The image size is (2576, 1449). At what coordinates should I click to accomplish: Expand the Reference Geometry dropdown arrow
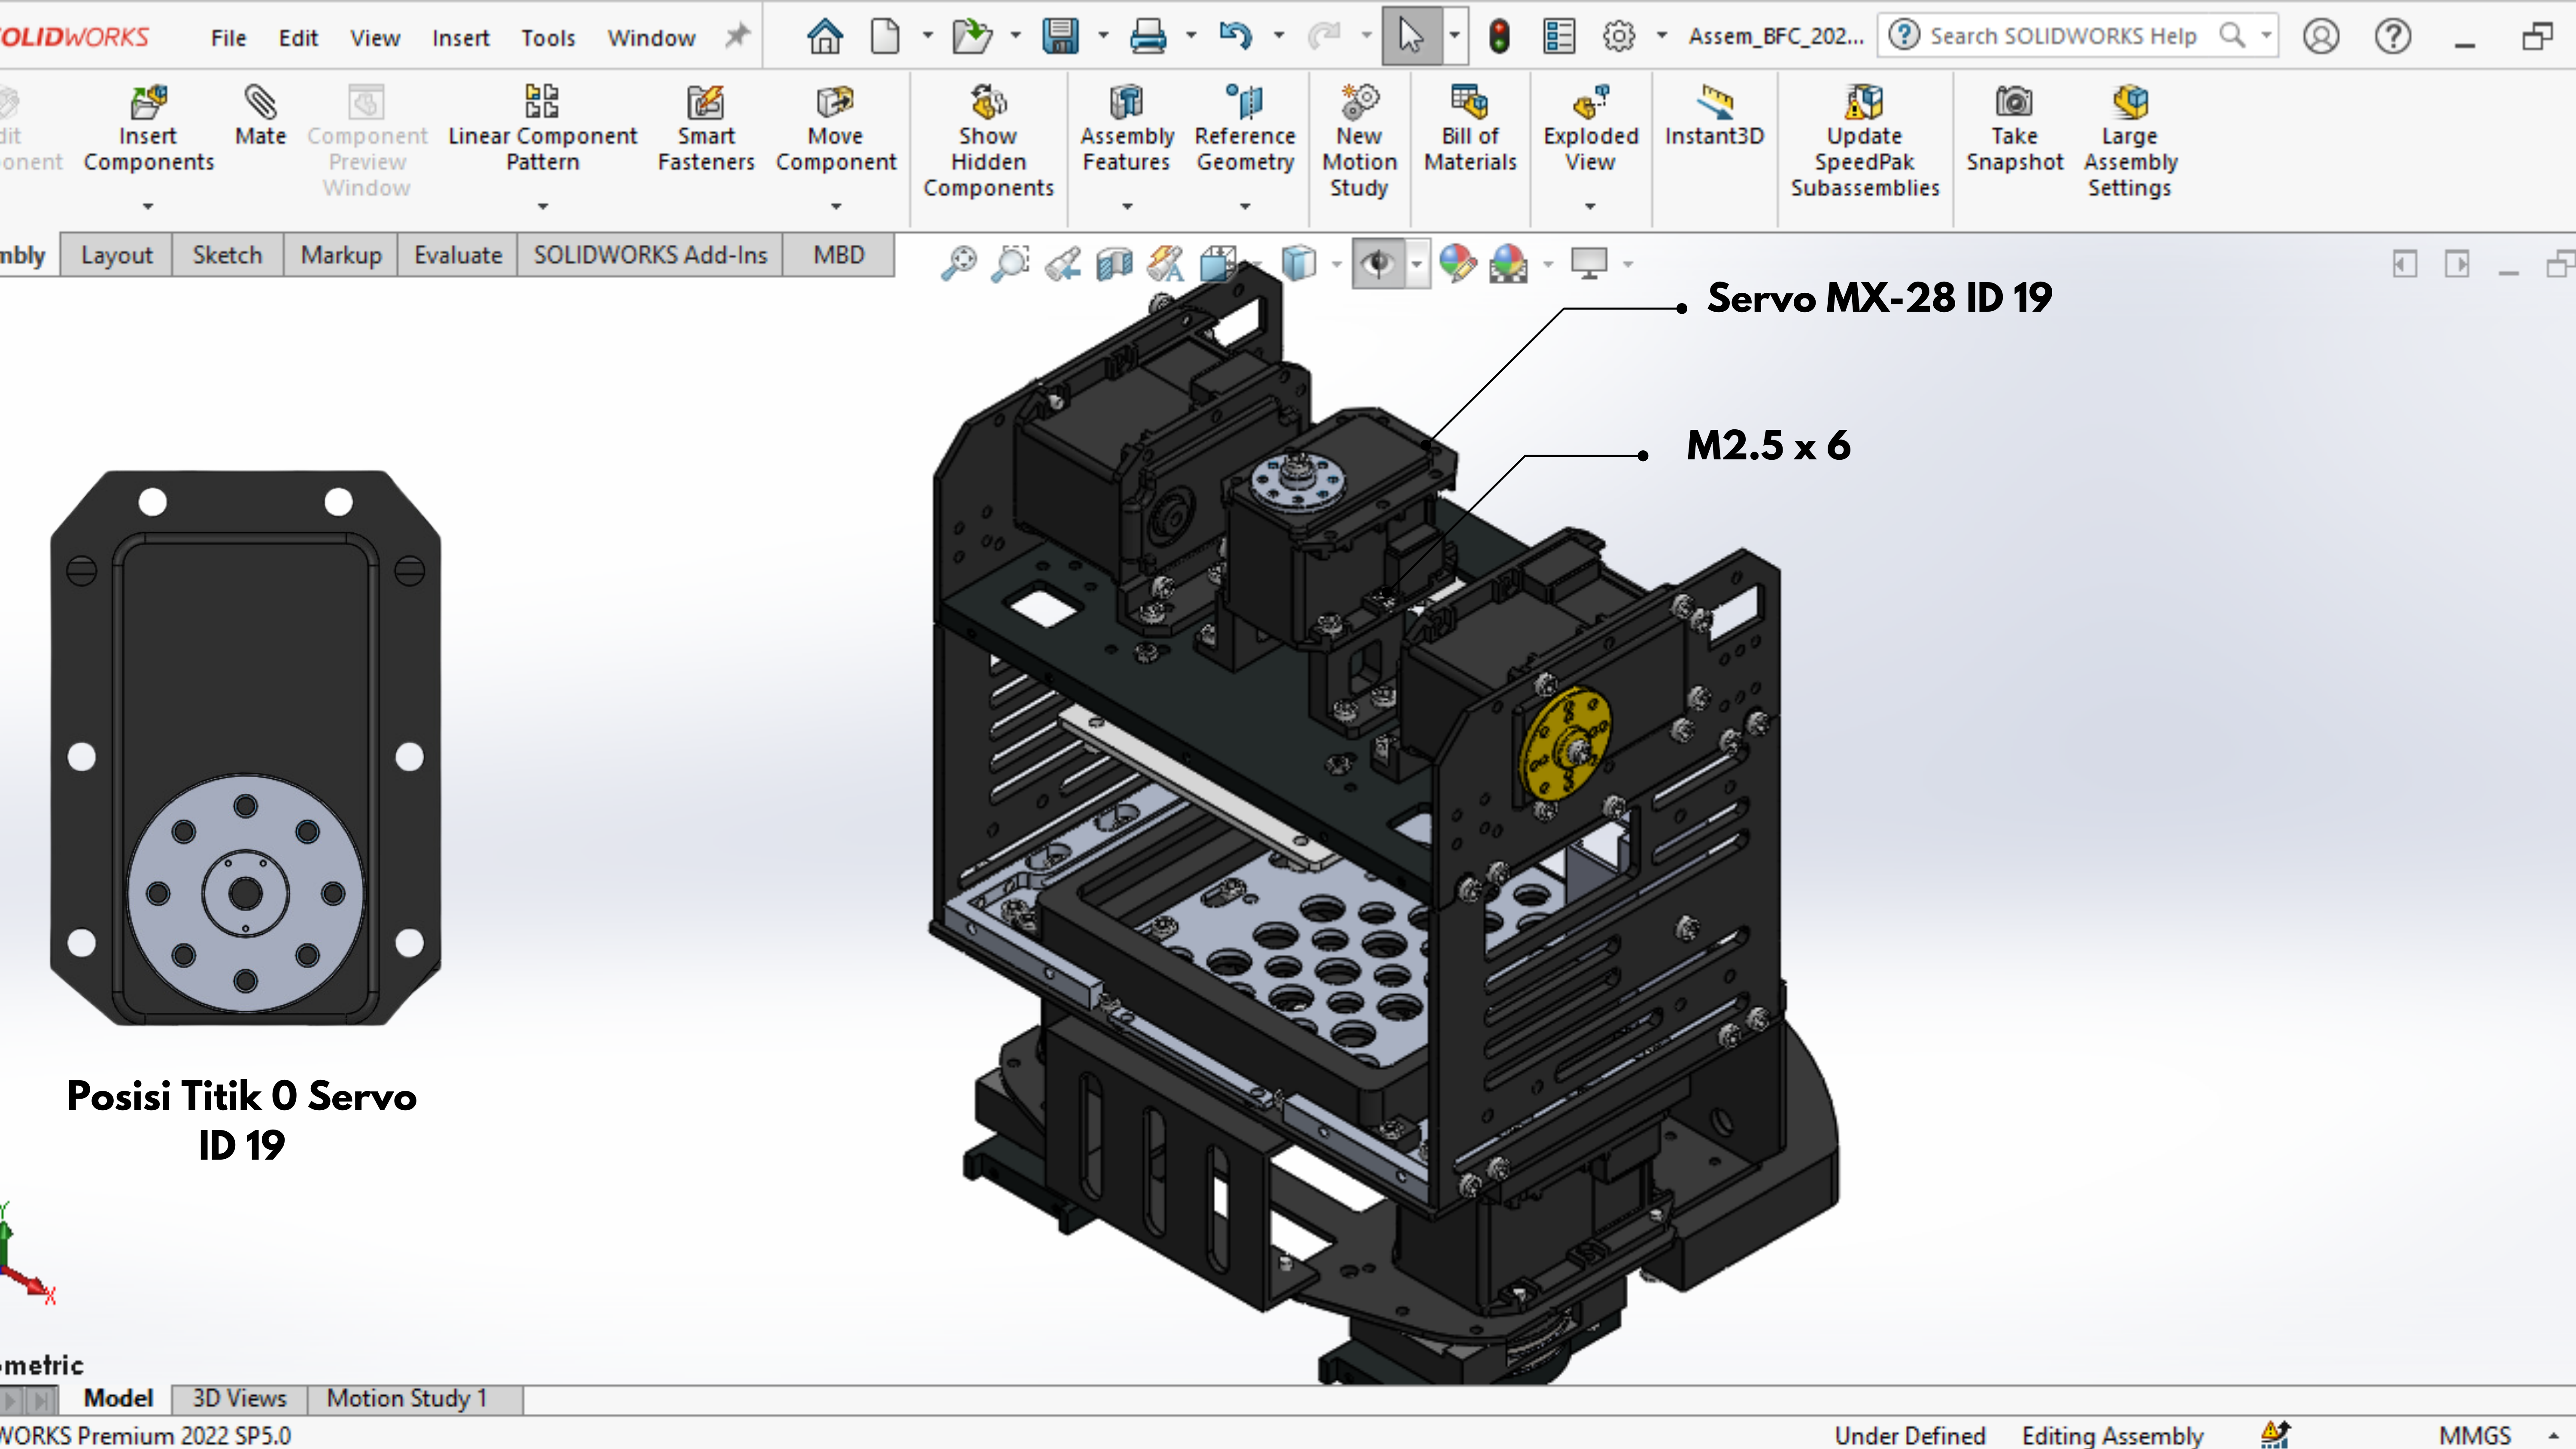[1245, 207]
